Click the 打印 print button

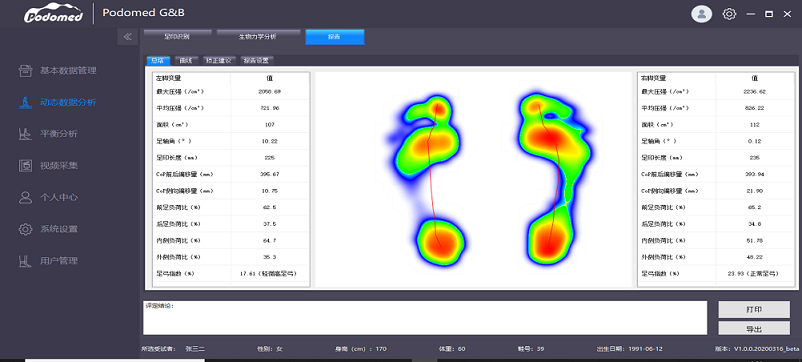tap(754, 309)
